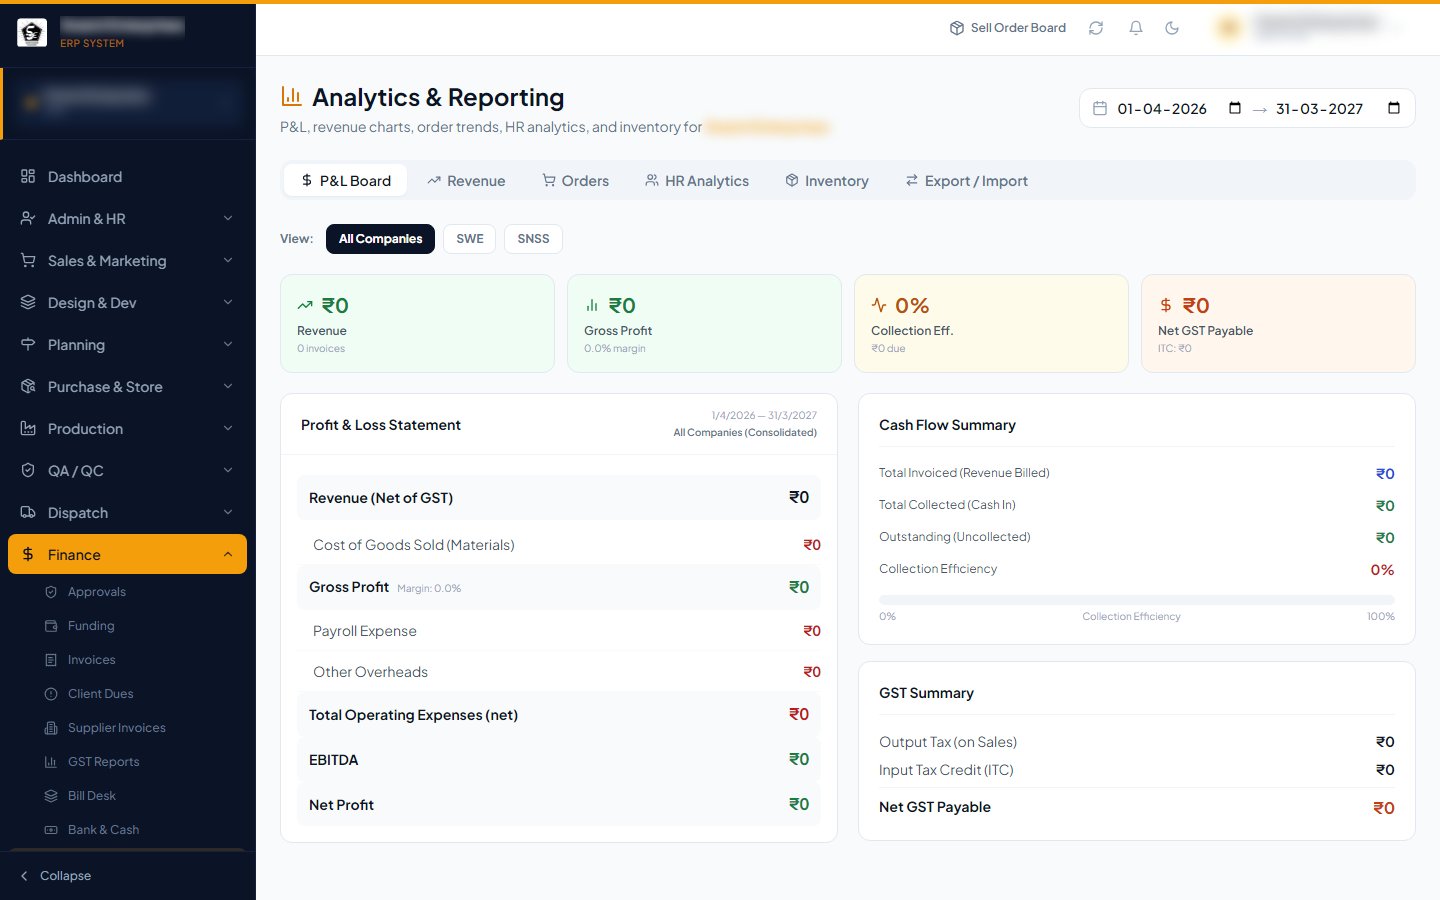Image resolution: width=1440 pixels, height=900 pixels.
Task: Open the Export / Import tab
Action: coord(966,180)
